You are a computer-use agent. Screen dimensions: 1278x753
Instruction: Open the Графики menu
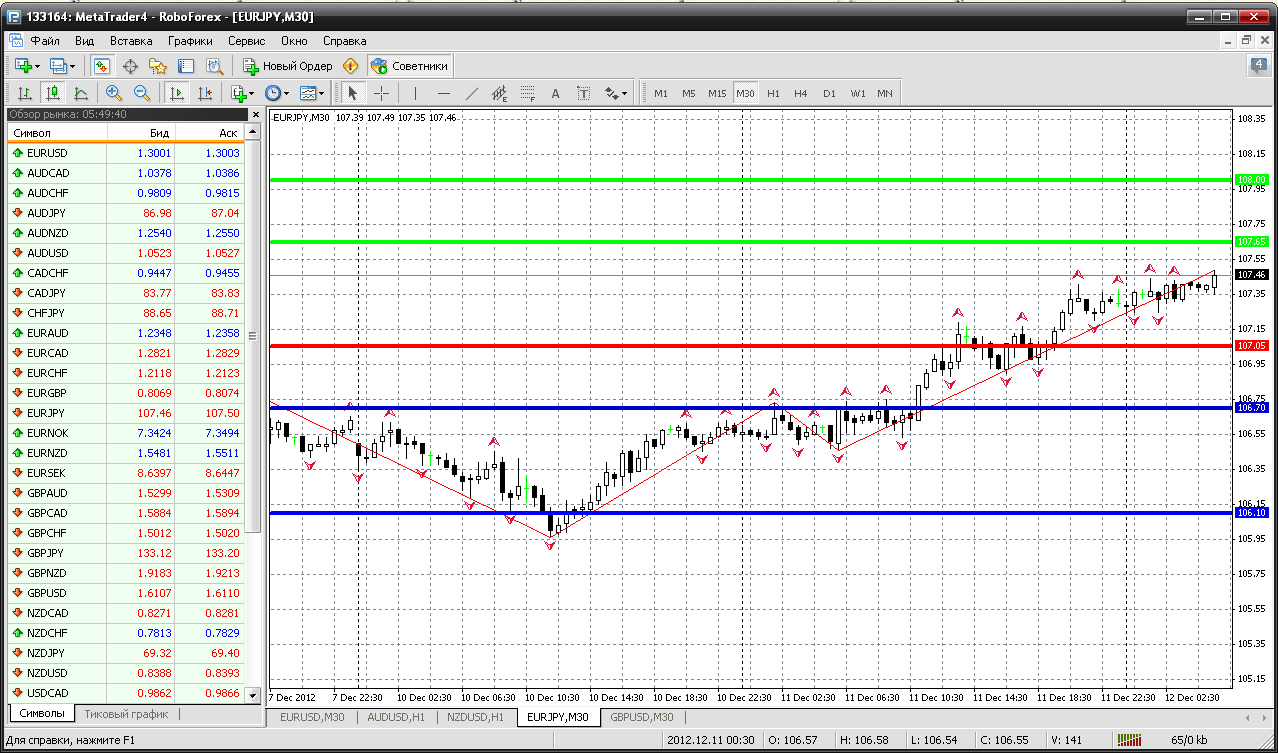pyautogui.click(x=190, y=41)
